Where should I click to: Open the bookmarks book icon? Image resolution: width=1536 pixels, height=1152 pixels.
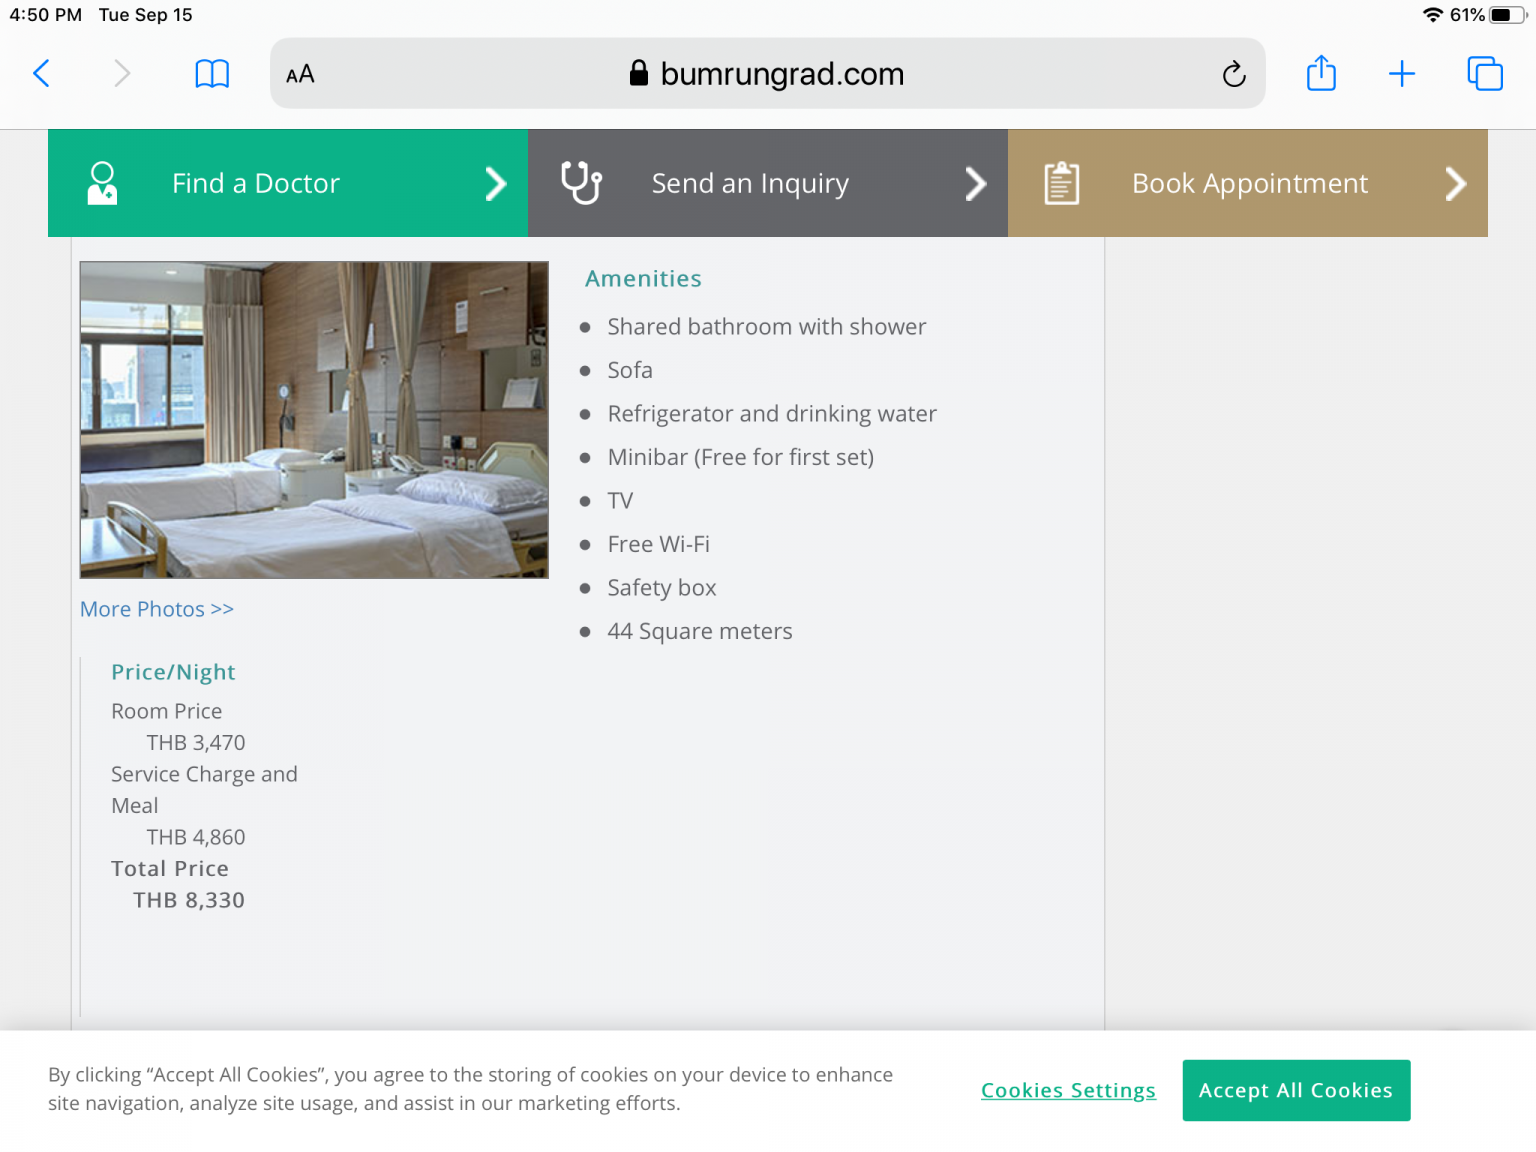coord(212,73)
